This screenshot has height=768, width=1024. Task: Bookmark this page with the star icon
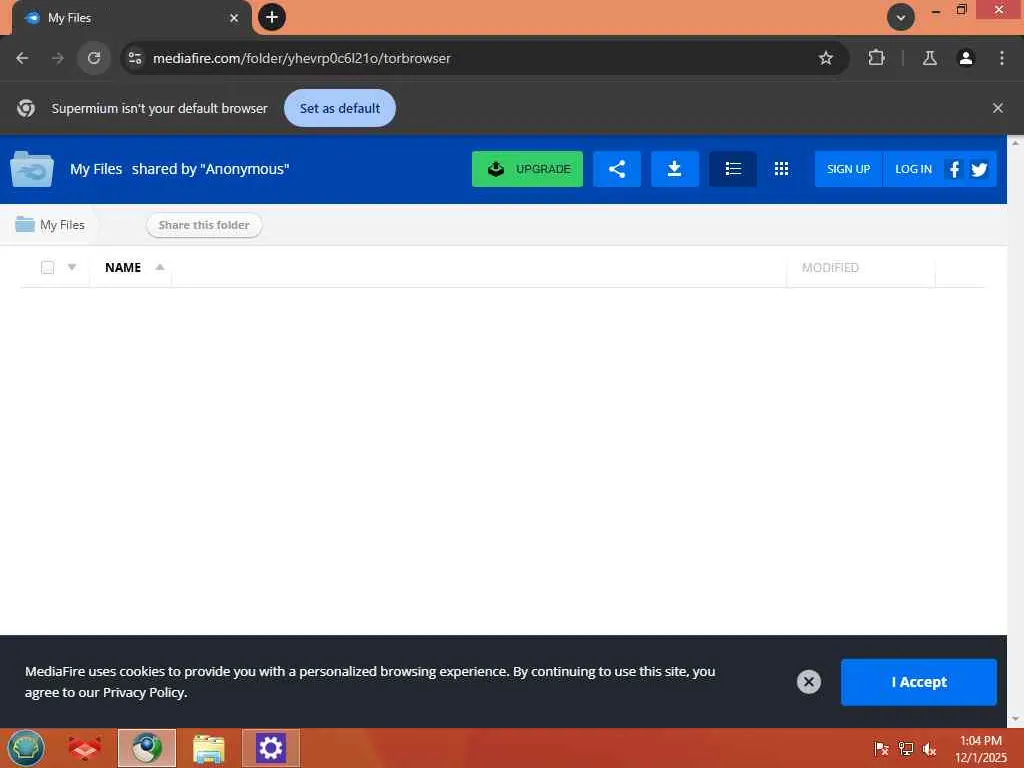(x=825, y=58)
